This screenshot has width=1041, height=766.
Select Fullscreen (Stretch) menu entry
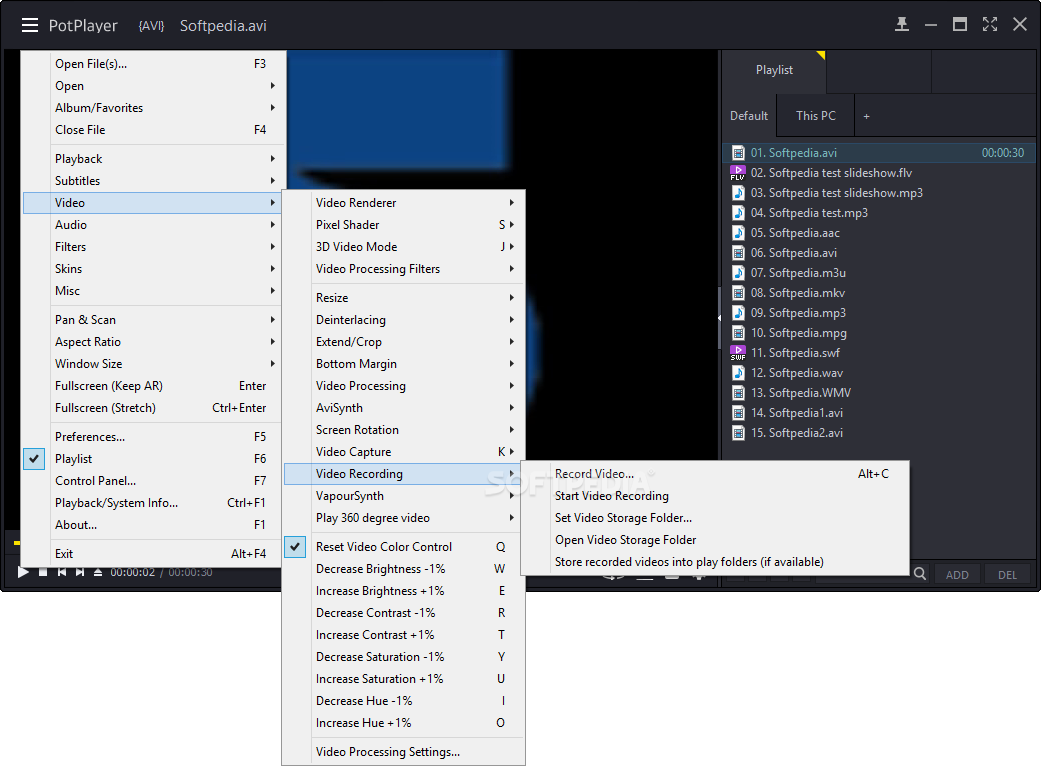click(x=152, y=408)
